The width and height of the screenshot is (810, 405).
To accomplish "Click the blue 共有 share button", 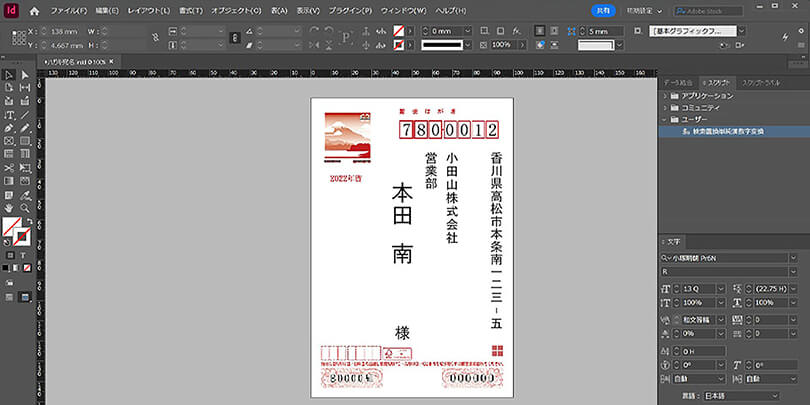I will (603, 10).
